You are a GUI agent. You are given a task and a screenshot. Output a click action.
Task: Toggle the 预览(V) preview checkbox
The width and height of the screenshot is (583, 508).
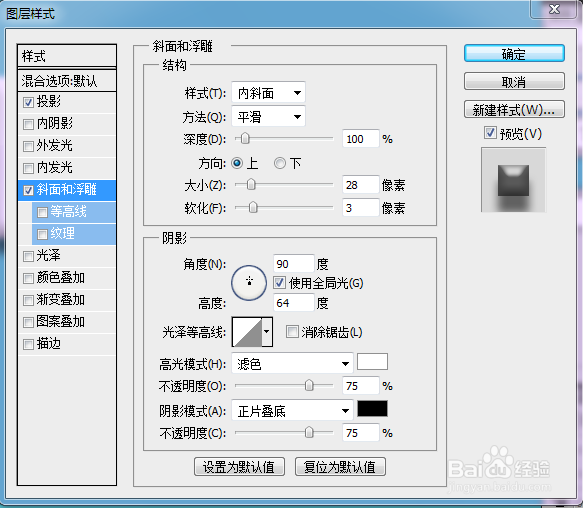coord(490,133)
